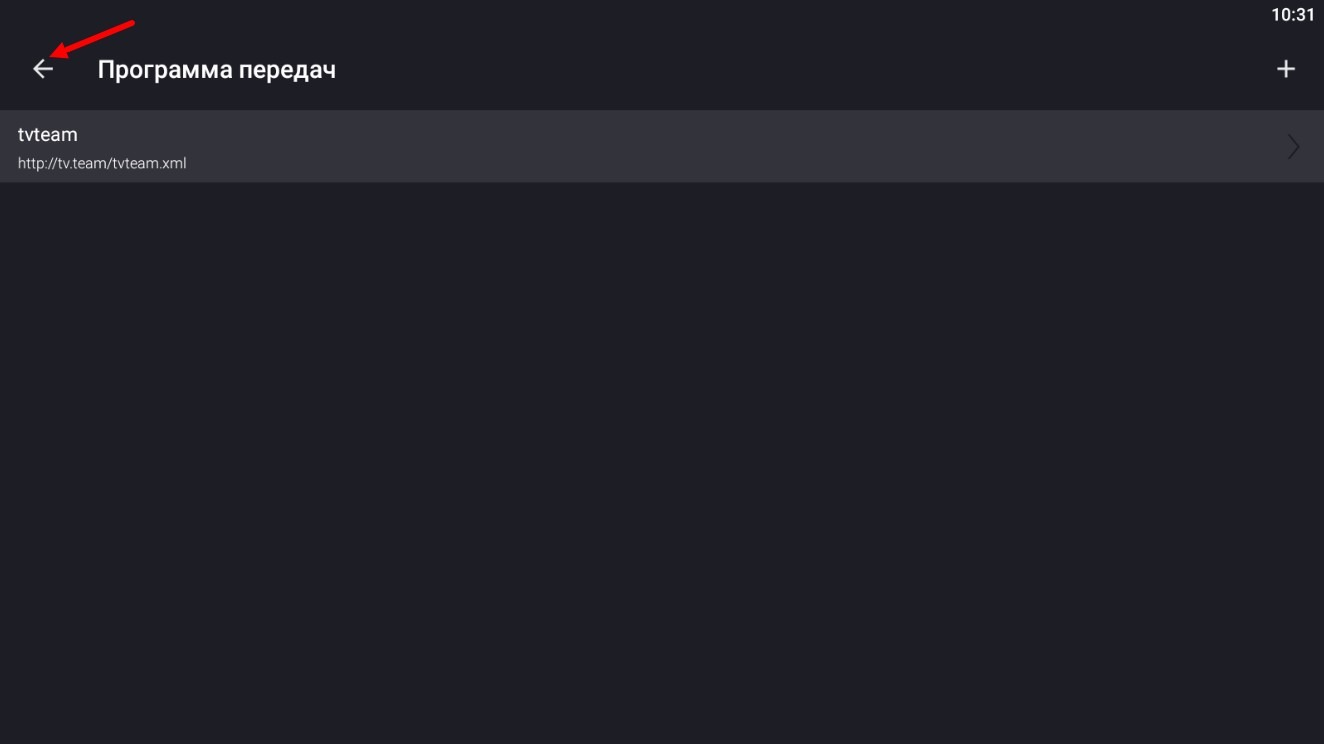This screenshot has height=744, width=1324.
Task: Click the clock showing 10:31
Action: pos(1293,14)
